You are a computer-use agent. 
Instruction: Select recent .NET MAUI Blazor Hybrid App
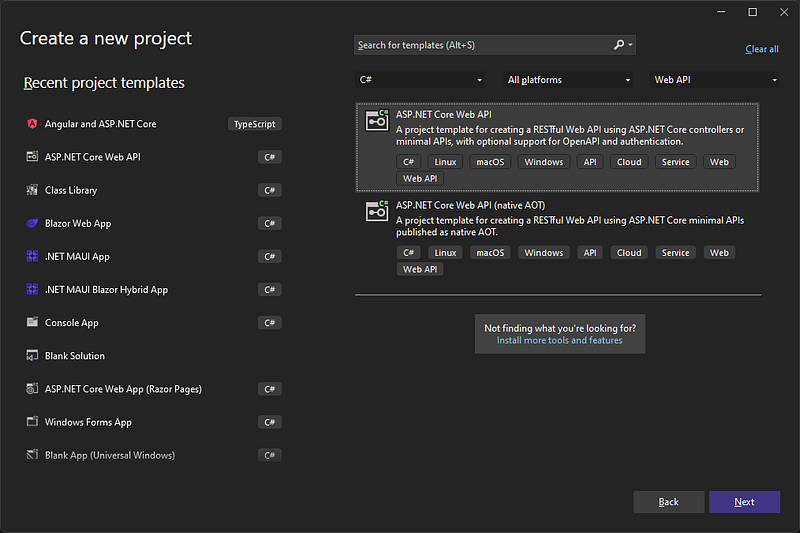pyautogui.click(x=153, y=290)
